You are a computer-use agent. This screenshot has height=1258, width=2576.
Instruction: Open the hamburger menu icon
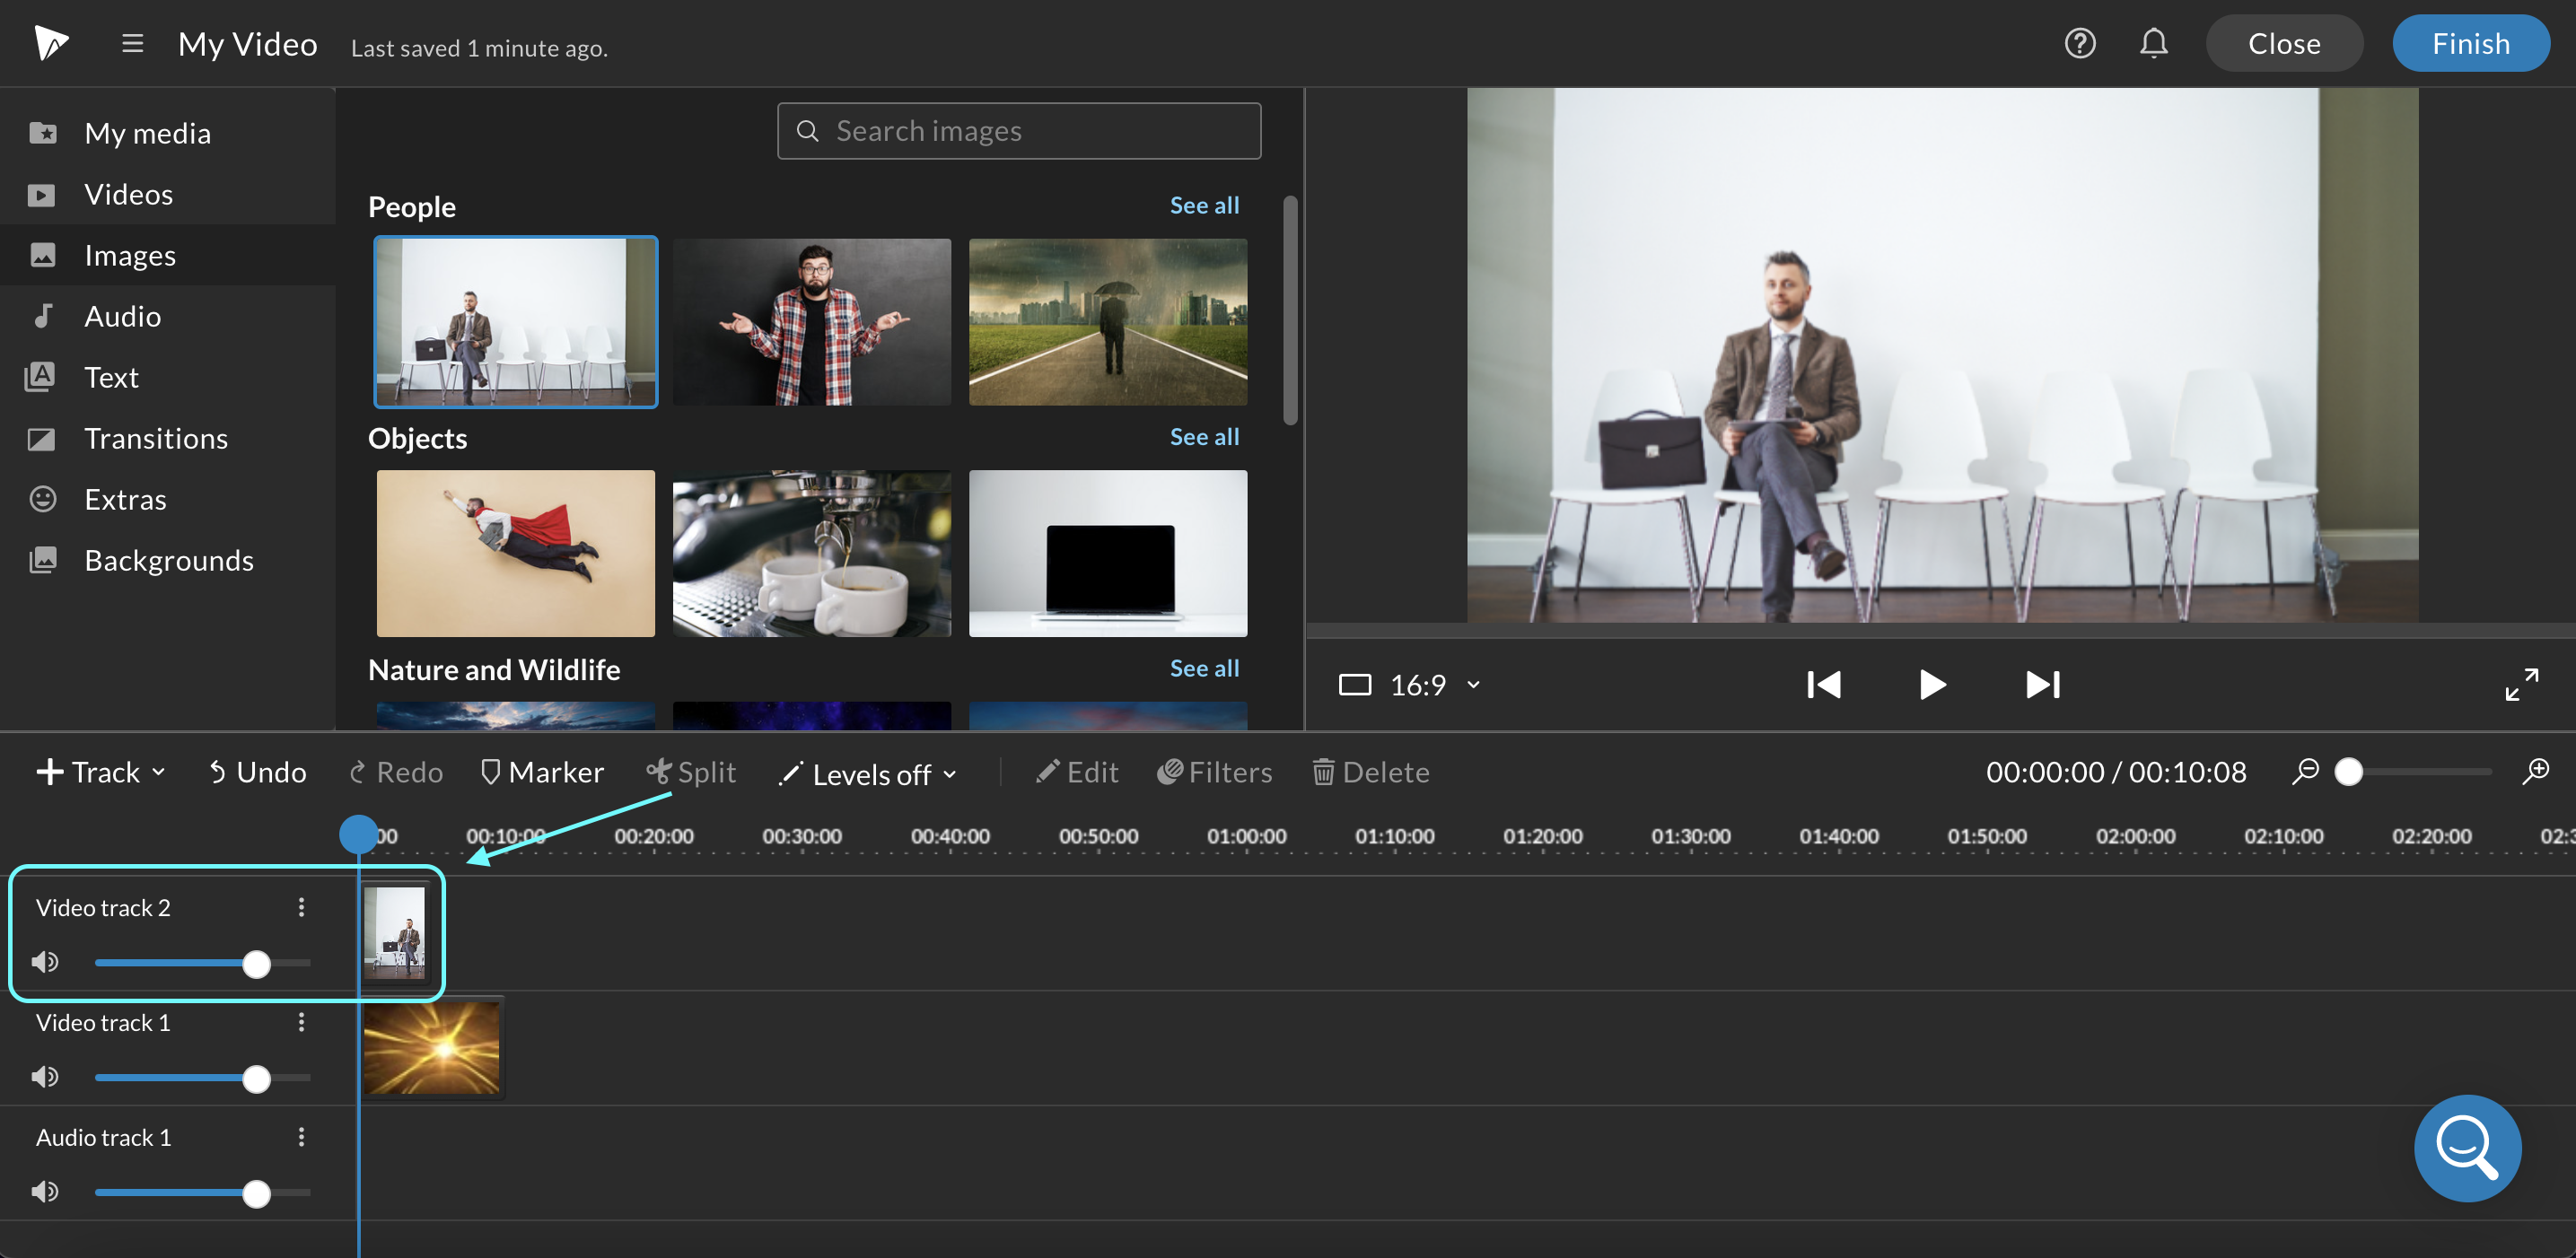coord(132,44)
